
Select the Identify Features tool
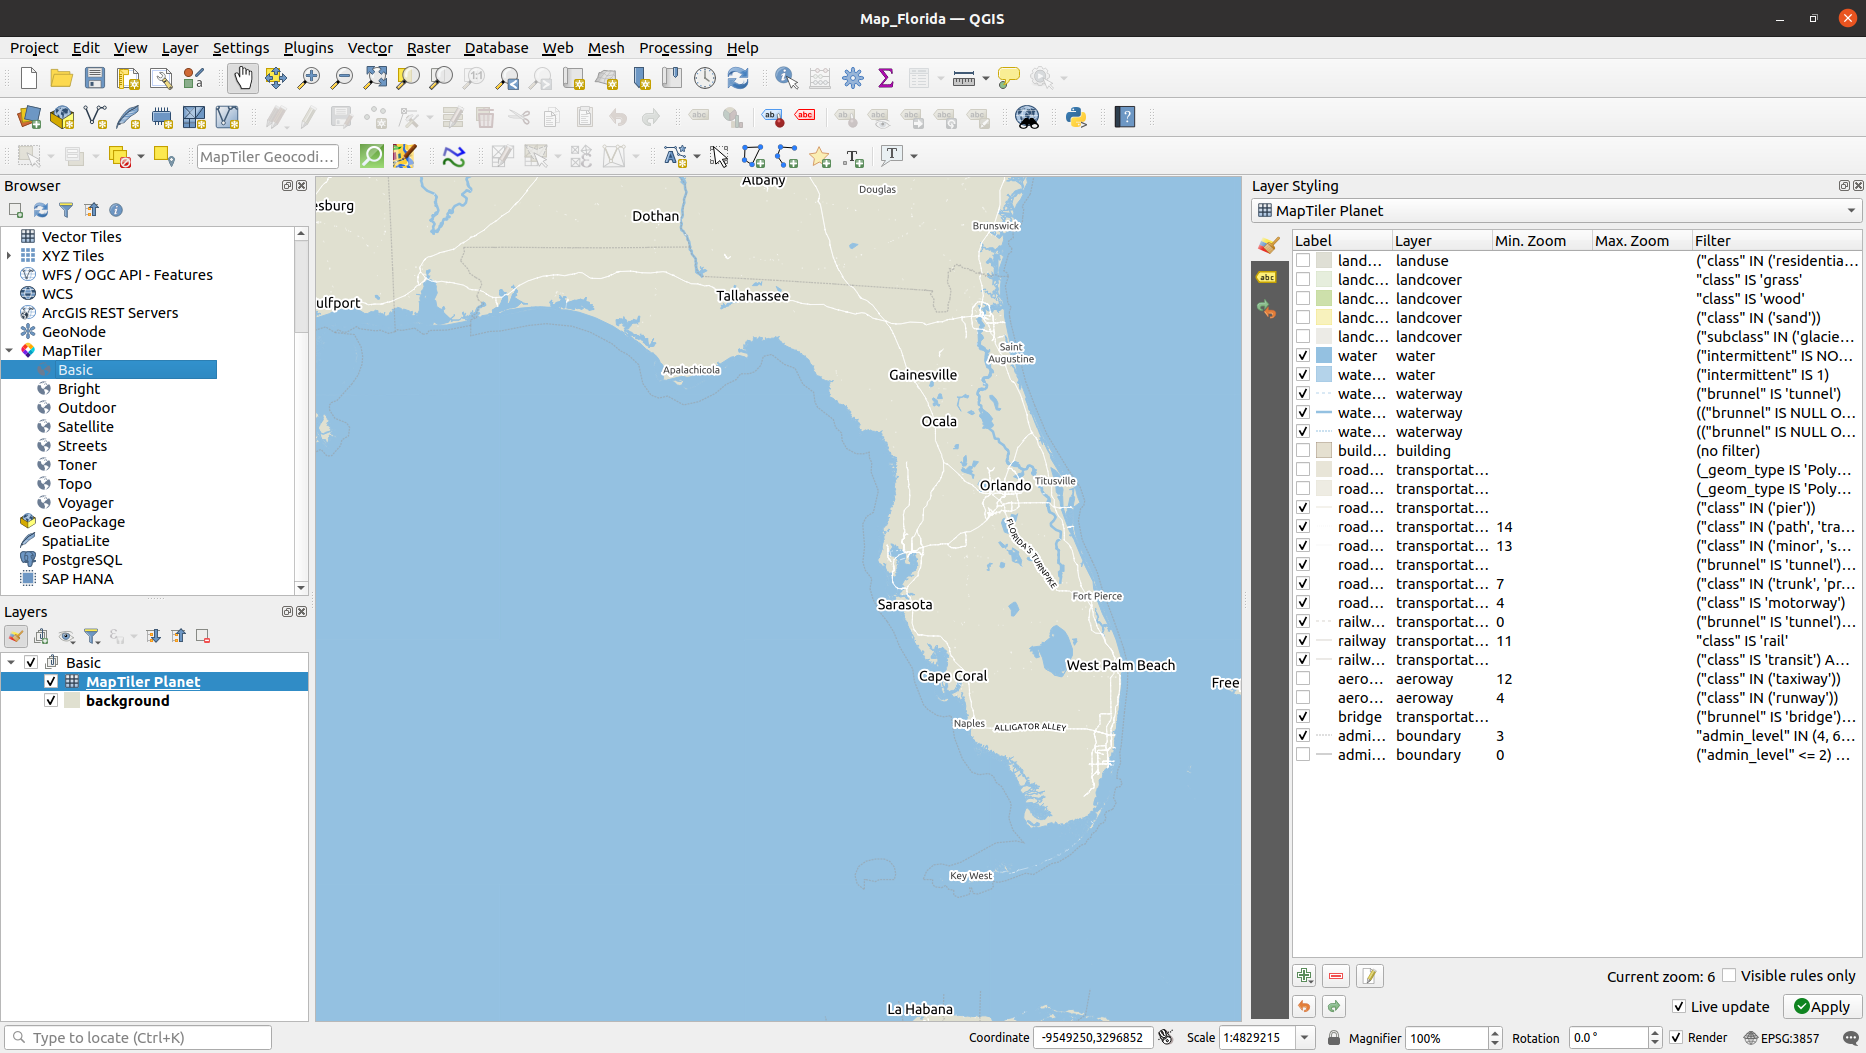(x=787, y=78)
